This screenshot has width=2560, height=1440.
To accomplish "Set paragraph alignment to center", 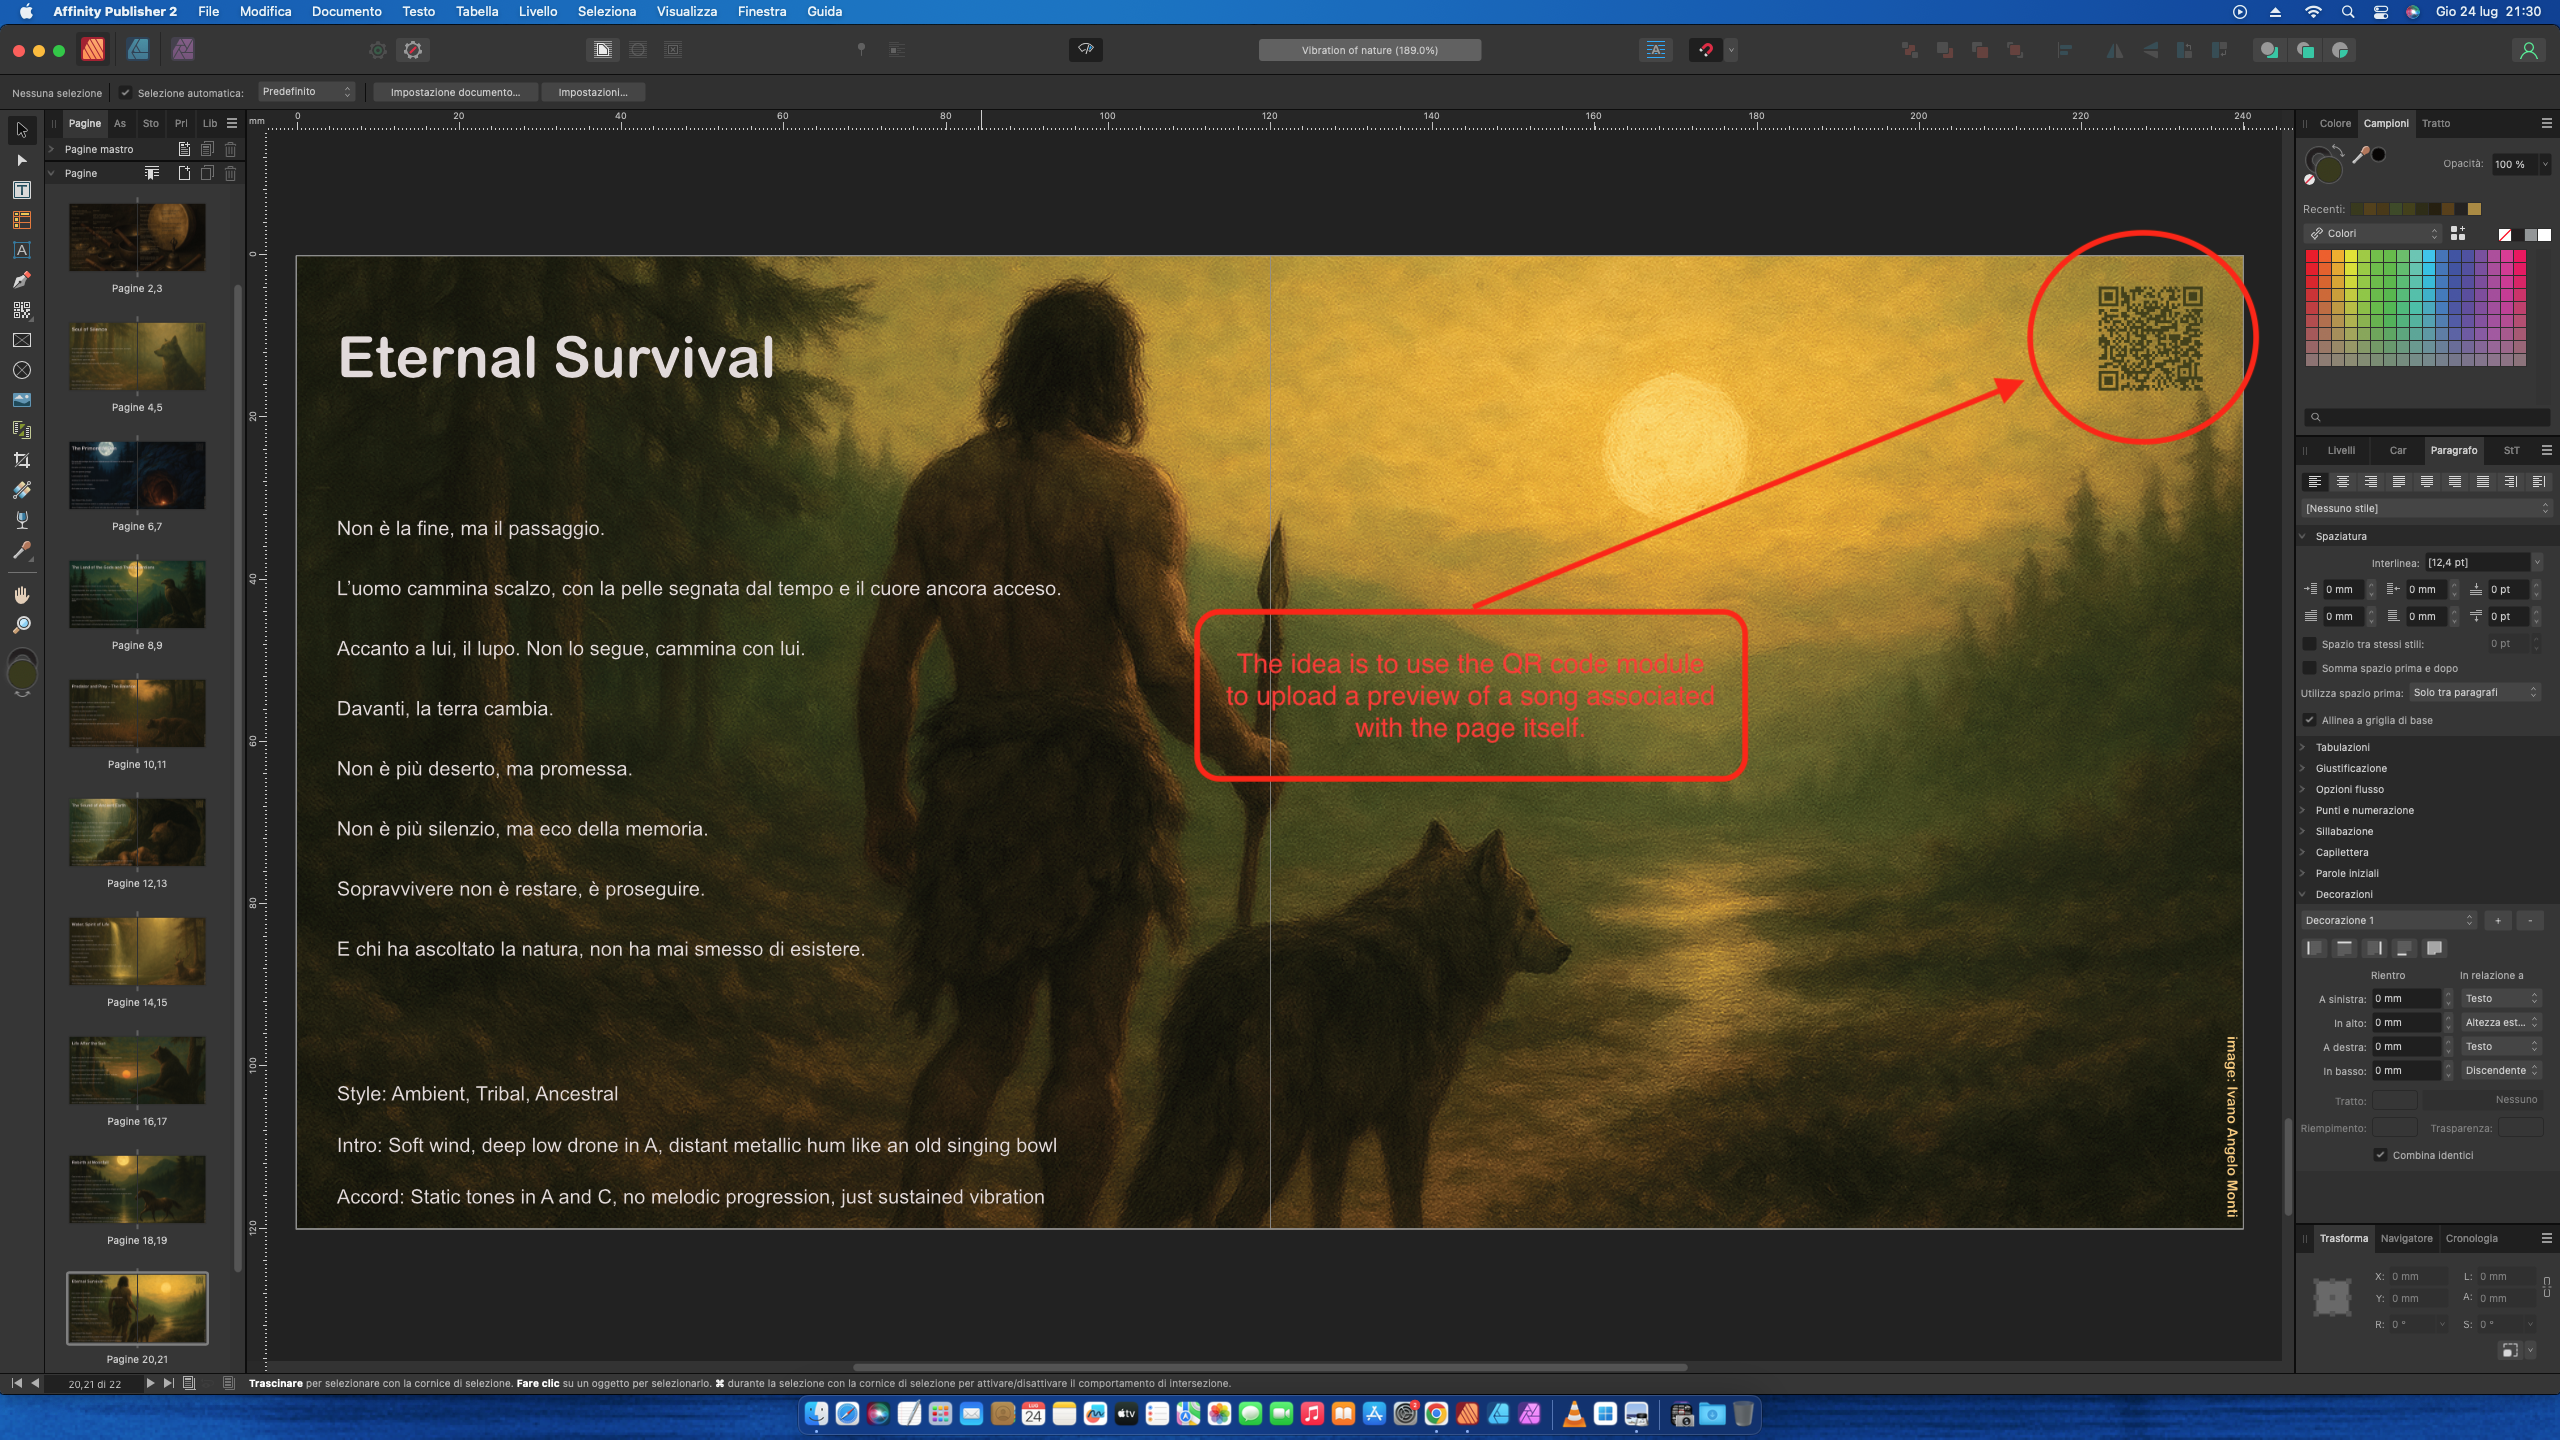I will [2343, 482].
